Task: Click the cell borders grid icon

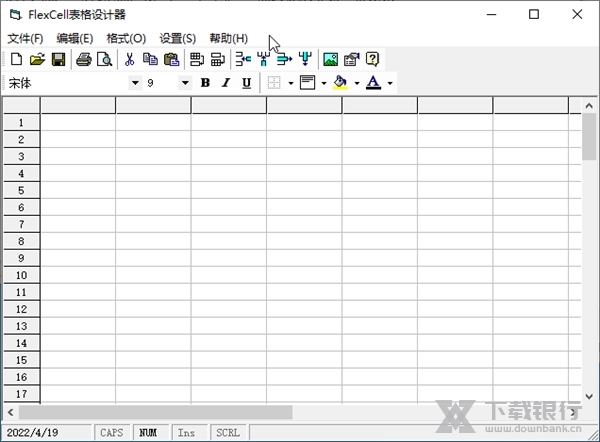Action: [x=274, y=83]
